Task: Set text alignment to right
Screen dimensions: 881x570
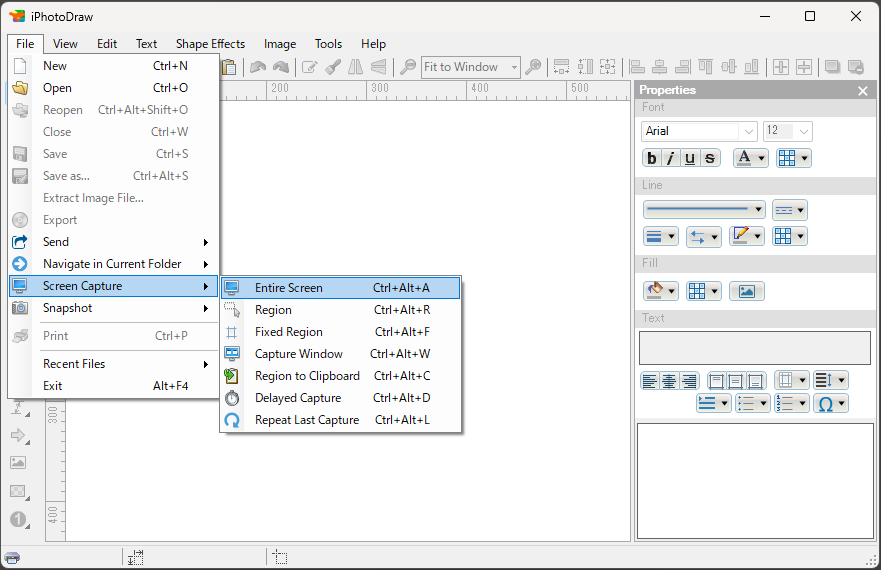Action: click(x=689, y=381)
